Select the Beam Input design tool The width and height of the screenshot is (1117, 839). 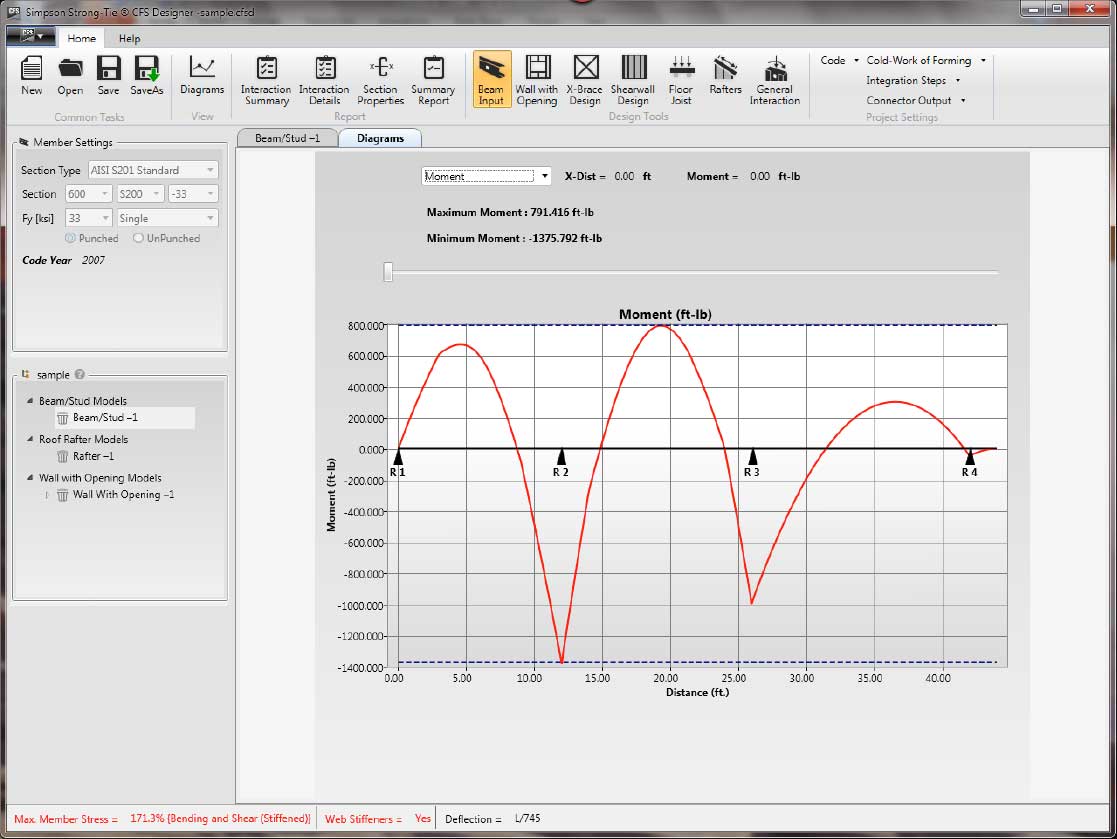[492, 80]
